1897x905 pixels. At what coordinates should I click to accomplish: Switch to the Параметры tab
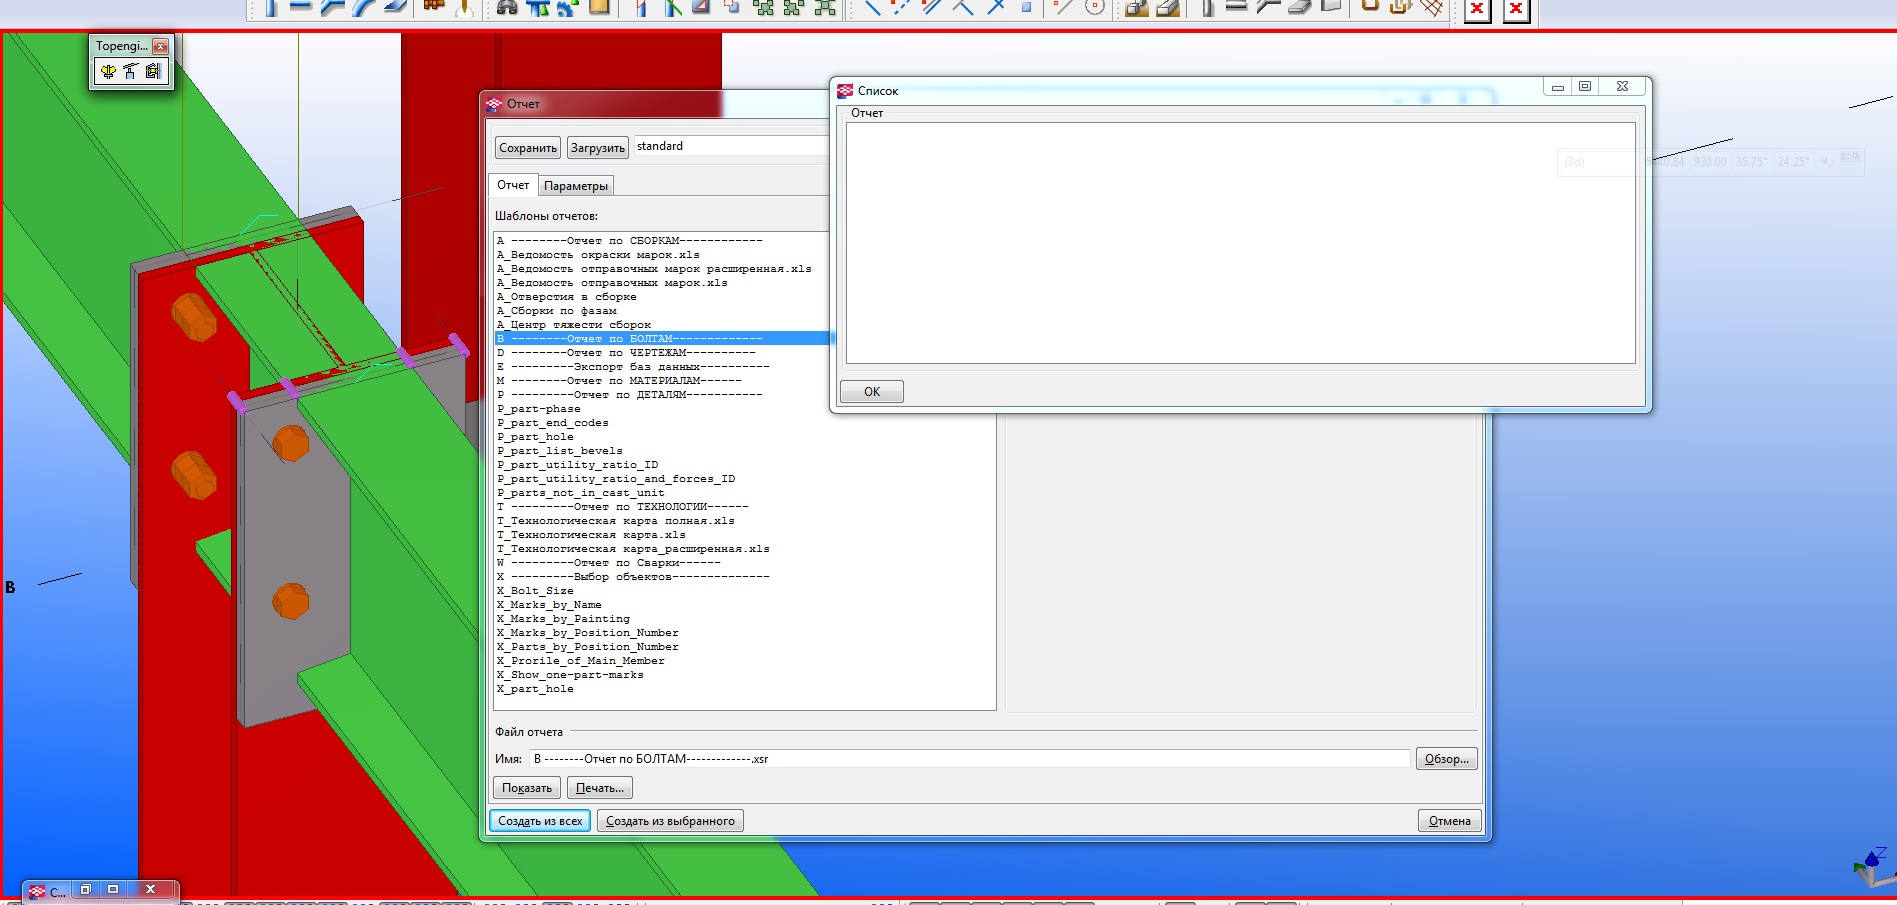[575, 186]
